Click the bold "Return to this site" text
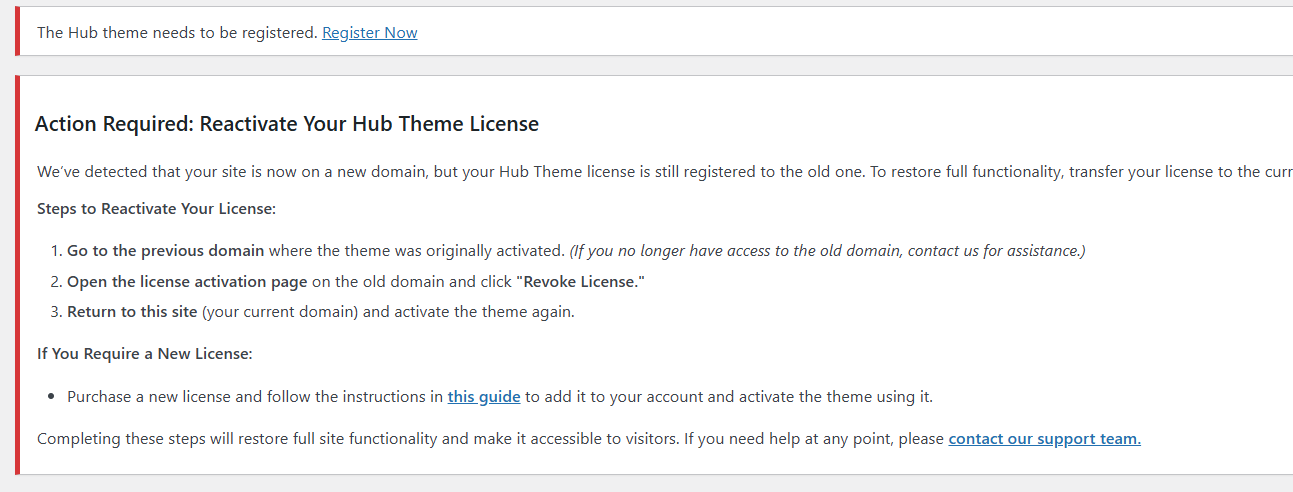1293x492 pixels. pos(132,312)
